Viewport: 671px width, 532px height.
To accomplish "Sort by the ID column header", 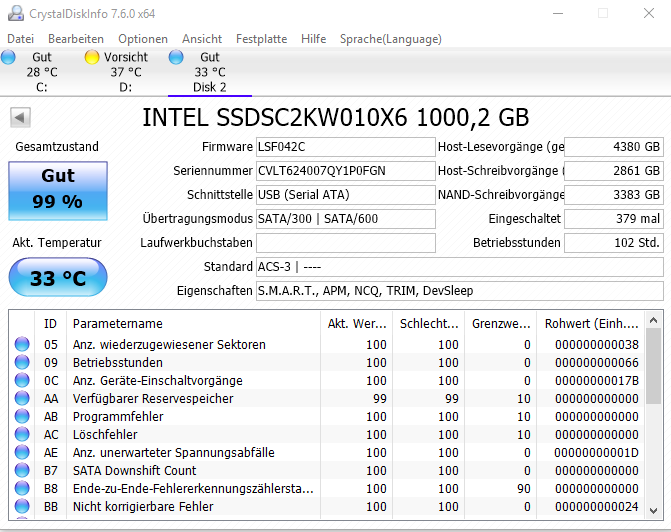I will pyautogui.click(x=50, y=324).
